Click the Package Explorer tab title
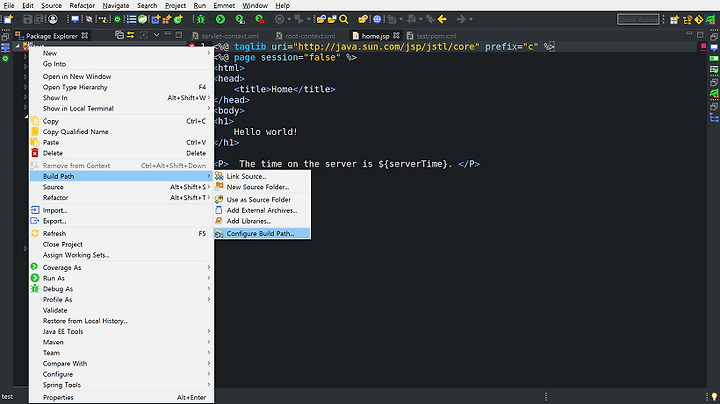This screenshot has height=404, width=720. [52, 36]
